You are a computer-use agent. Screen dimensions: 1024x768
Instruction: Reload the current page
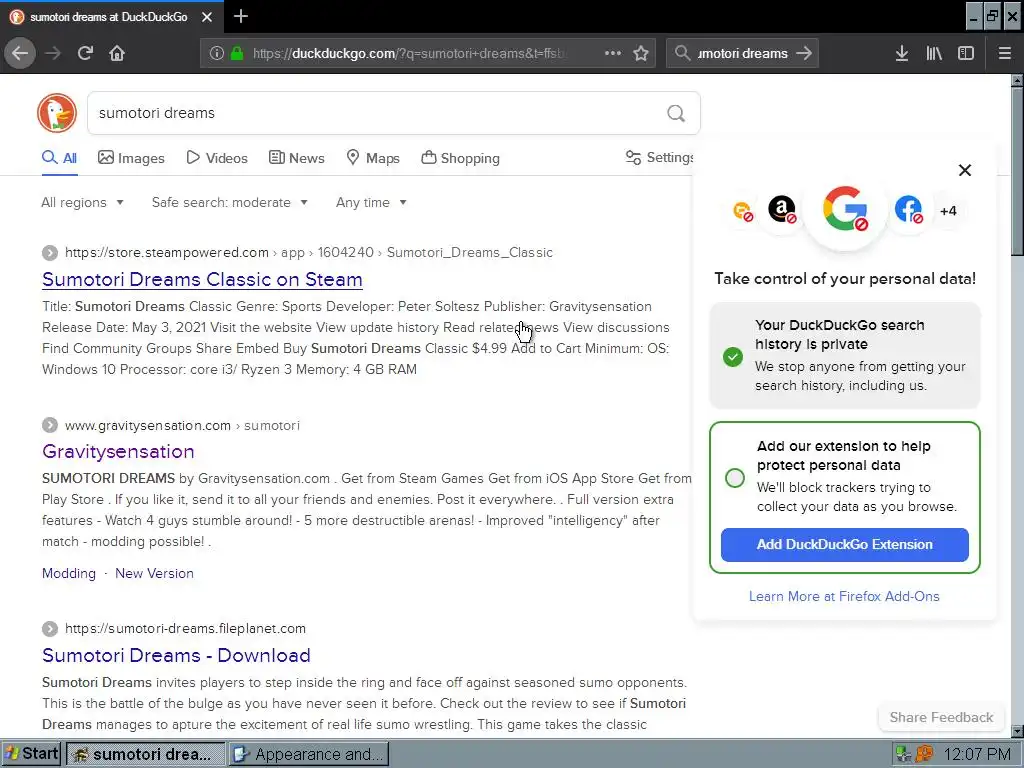[86, 53]
